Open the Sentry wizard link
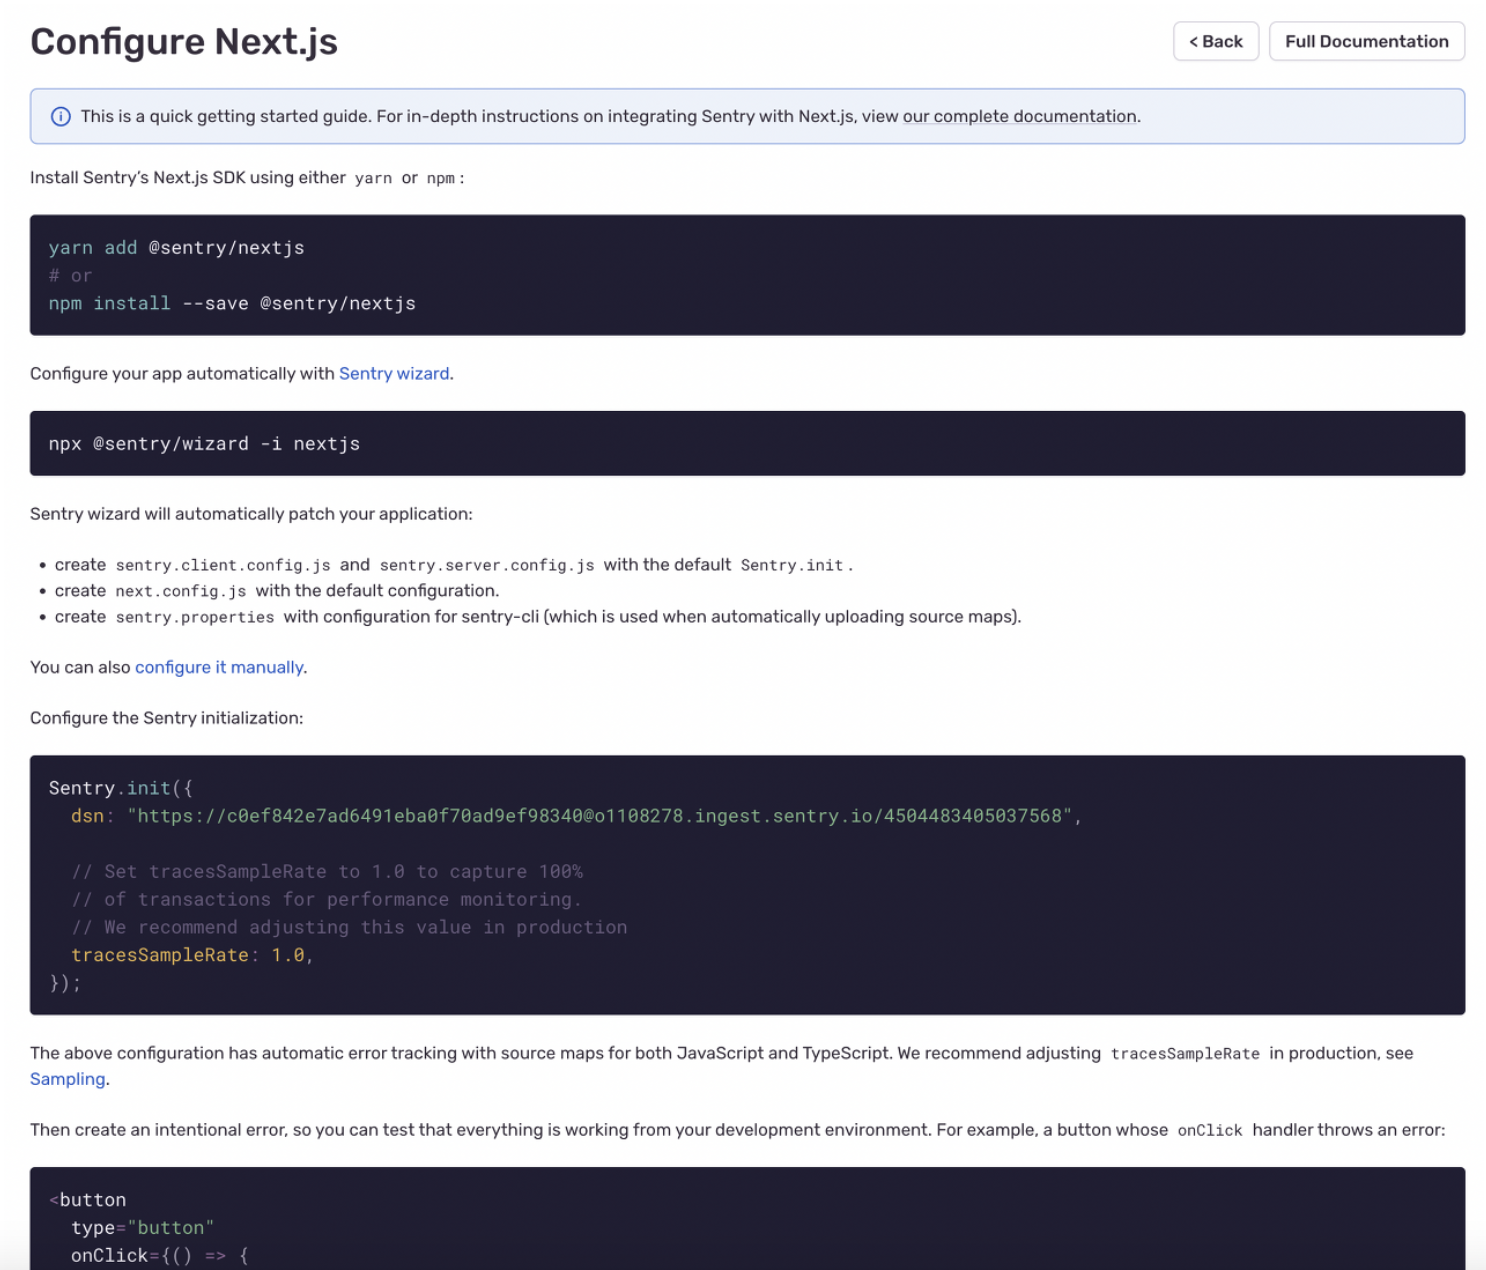1486x1270 pixels. [x=394, y=373]
